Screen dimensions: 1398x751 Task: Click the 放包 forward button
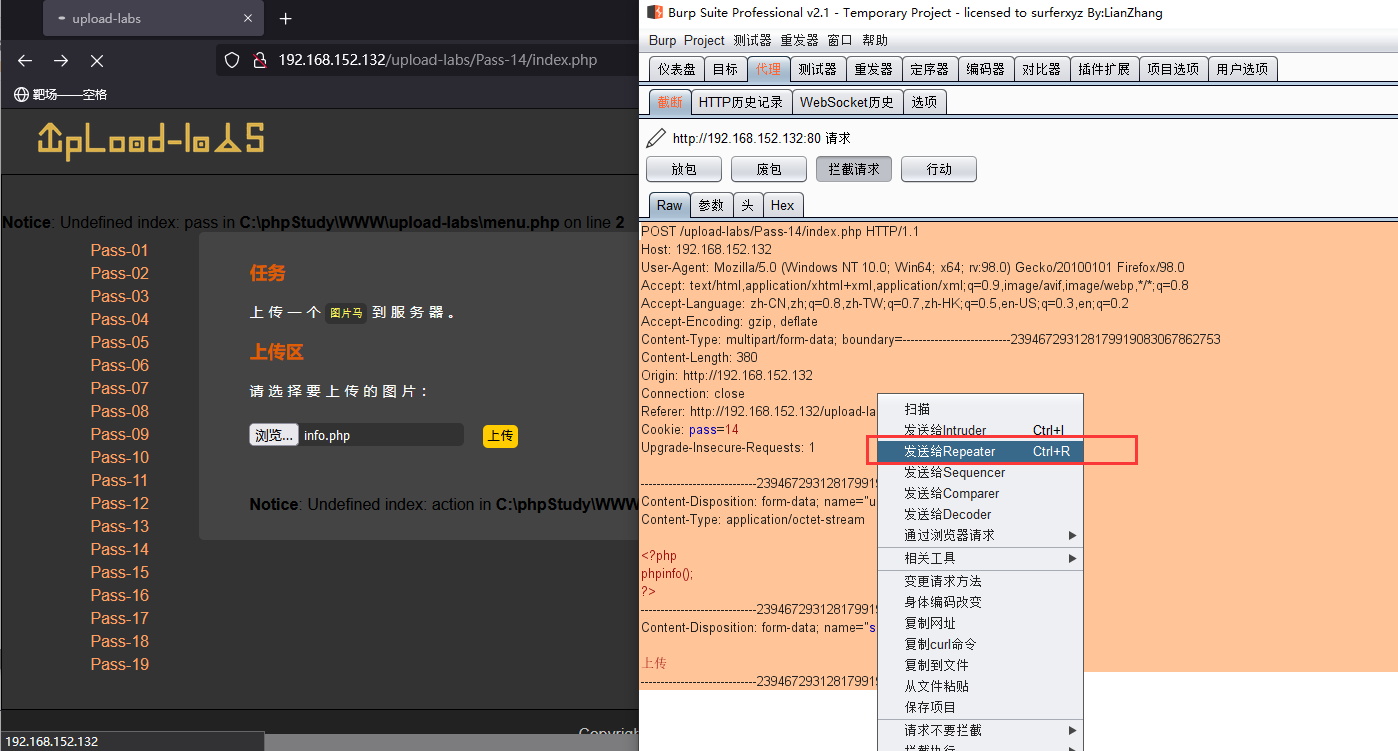pos(683,168)
